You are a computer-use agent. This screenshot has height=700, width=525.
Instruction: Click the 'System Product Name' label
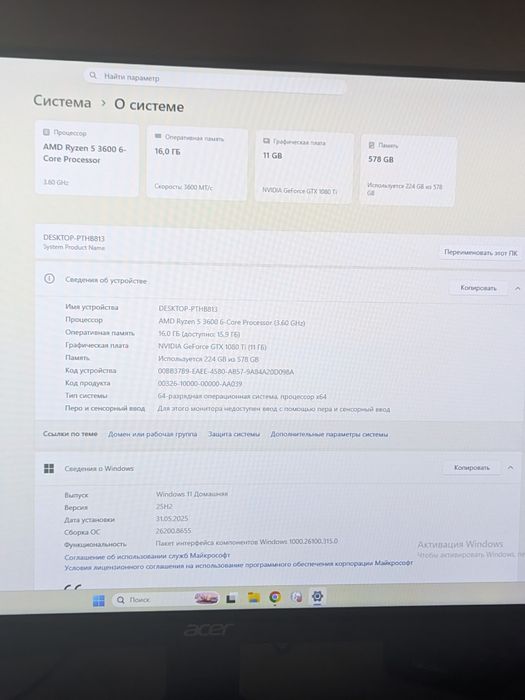pyautogui.click(x=74, y=247)
